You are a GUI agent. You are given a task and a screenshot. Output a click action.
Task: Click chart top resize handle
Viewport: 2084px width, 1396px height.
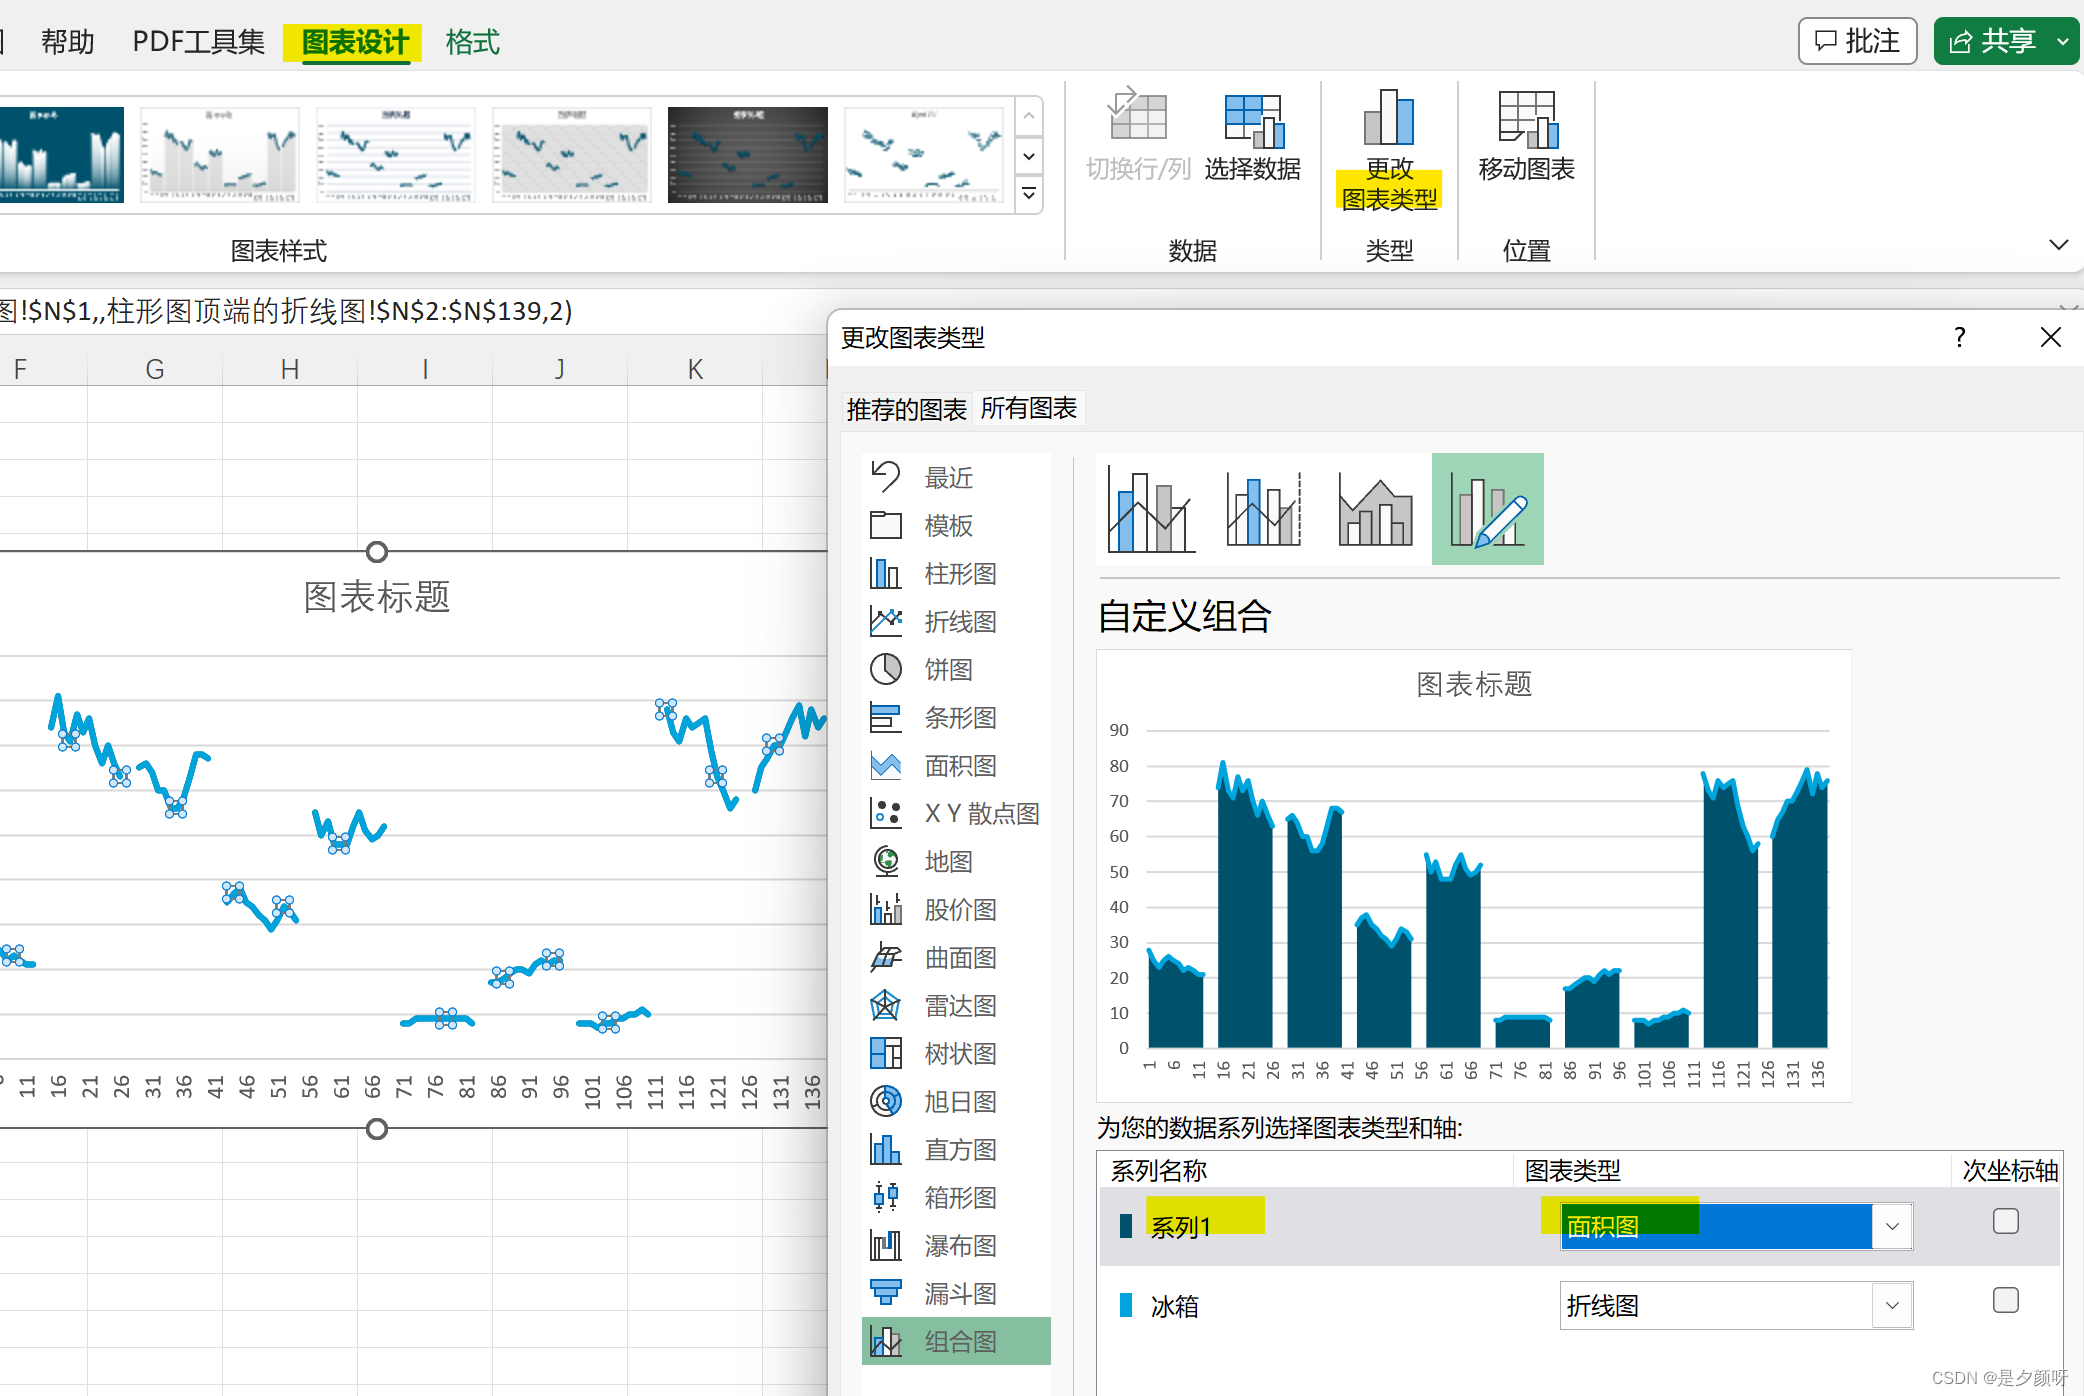[377, 552]
